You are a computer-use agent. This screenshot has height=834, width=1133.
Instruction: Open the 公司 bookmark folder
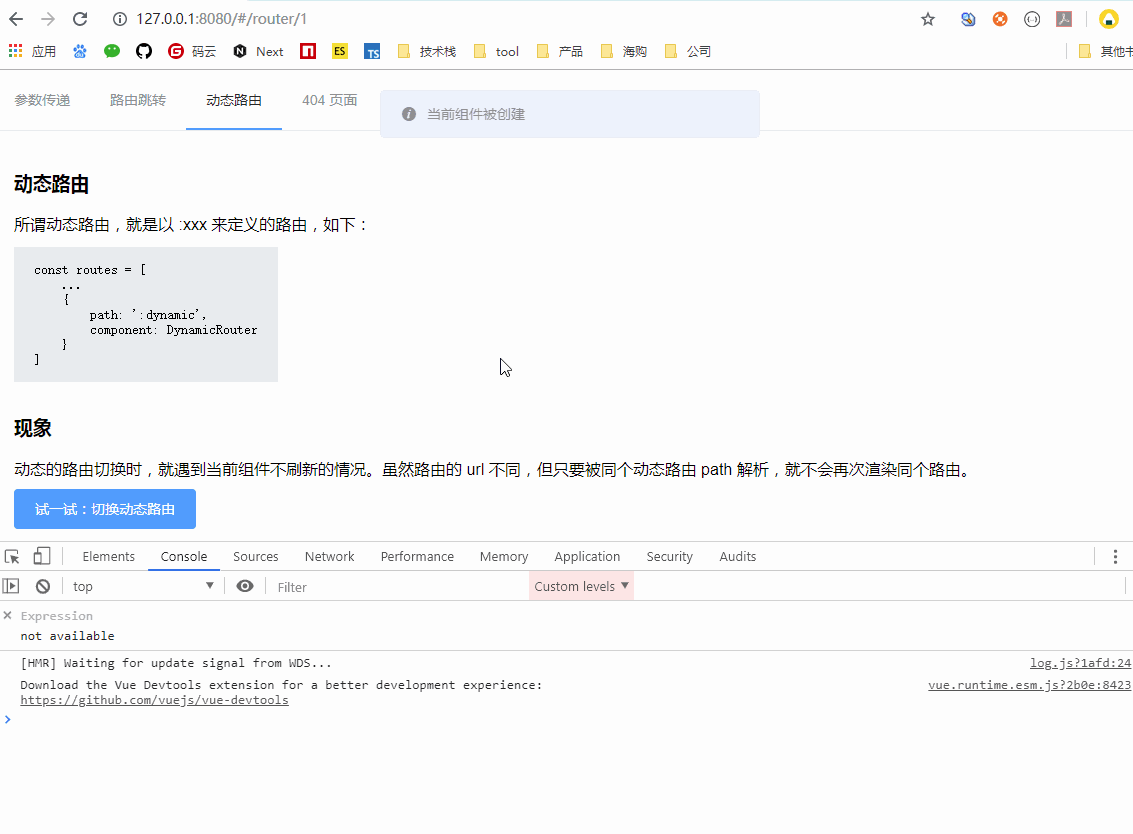688,51
